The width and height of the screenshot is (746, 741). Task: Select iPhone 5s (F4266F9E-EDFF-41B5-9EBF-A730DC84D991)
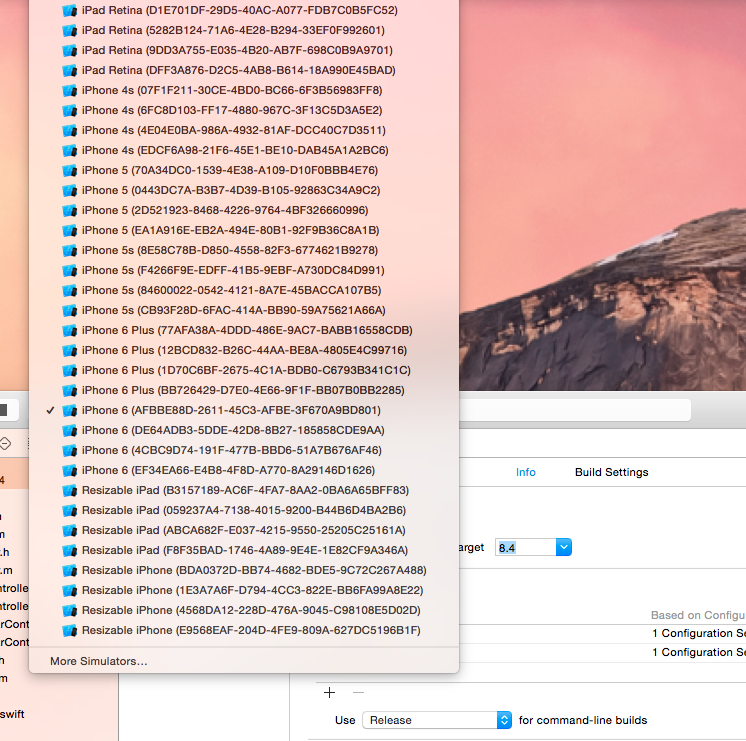tap(244, 270)
